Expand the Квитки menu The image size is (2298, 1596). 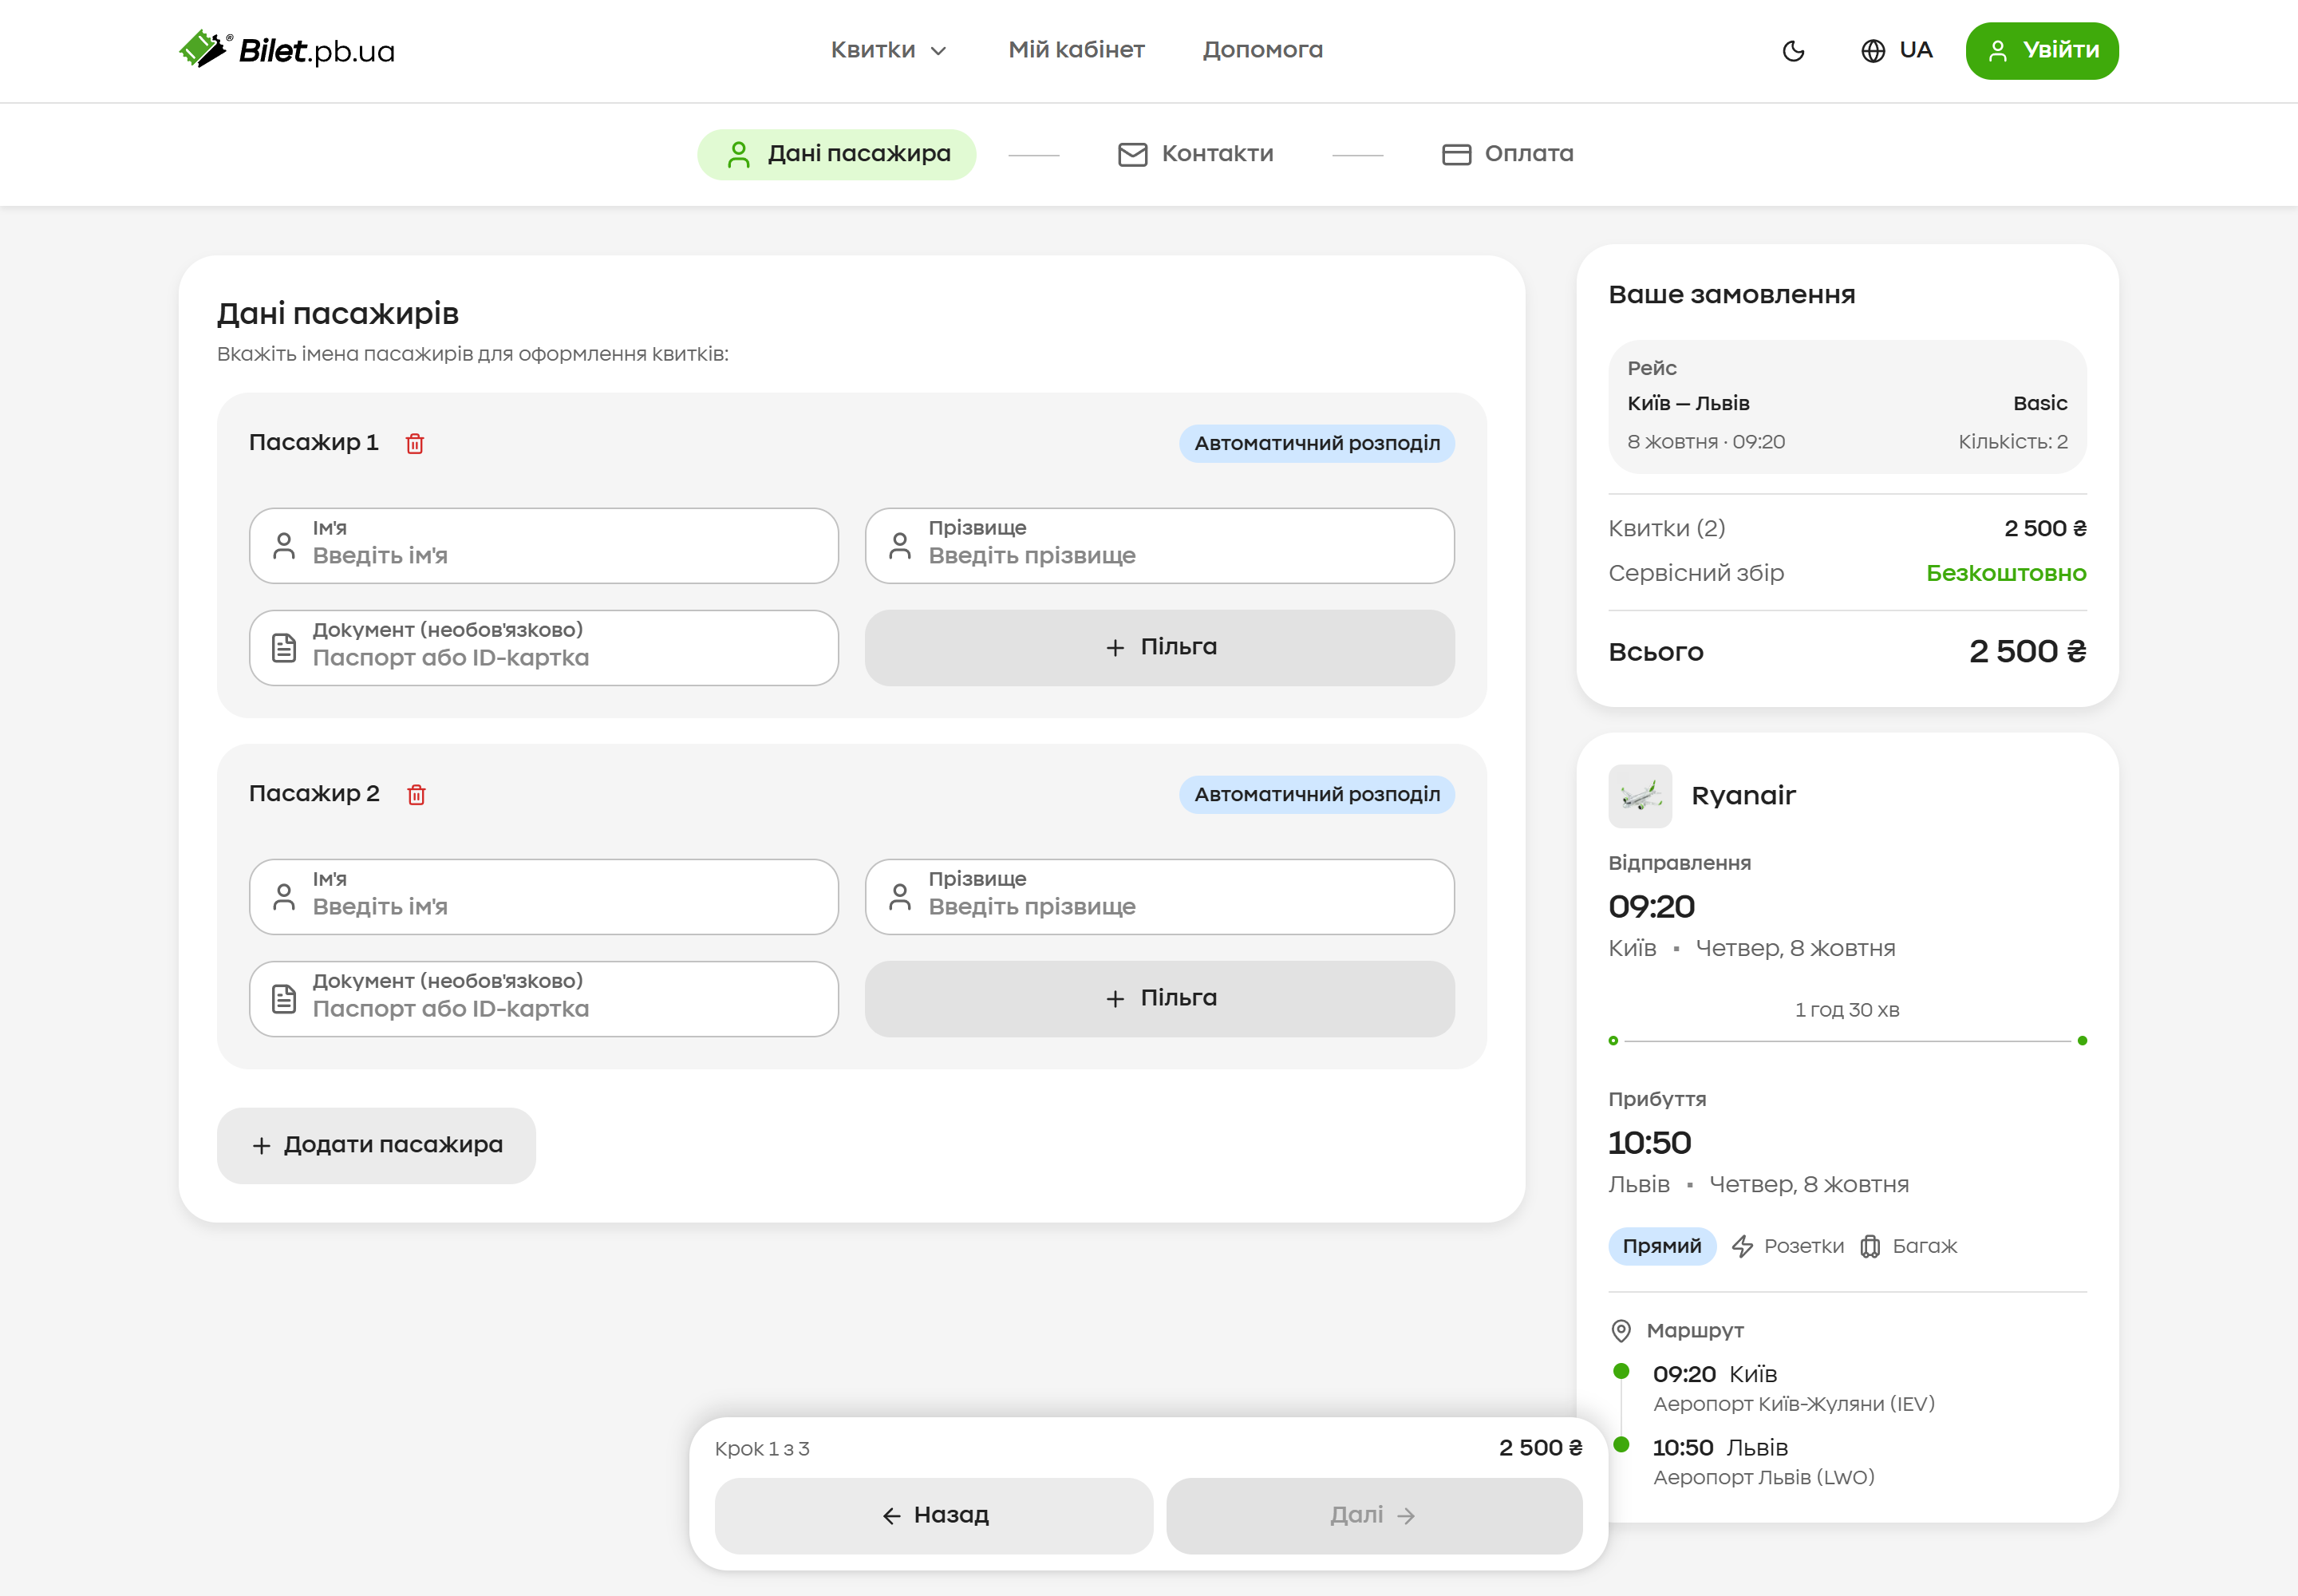coord(888,50)
